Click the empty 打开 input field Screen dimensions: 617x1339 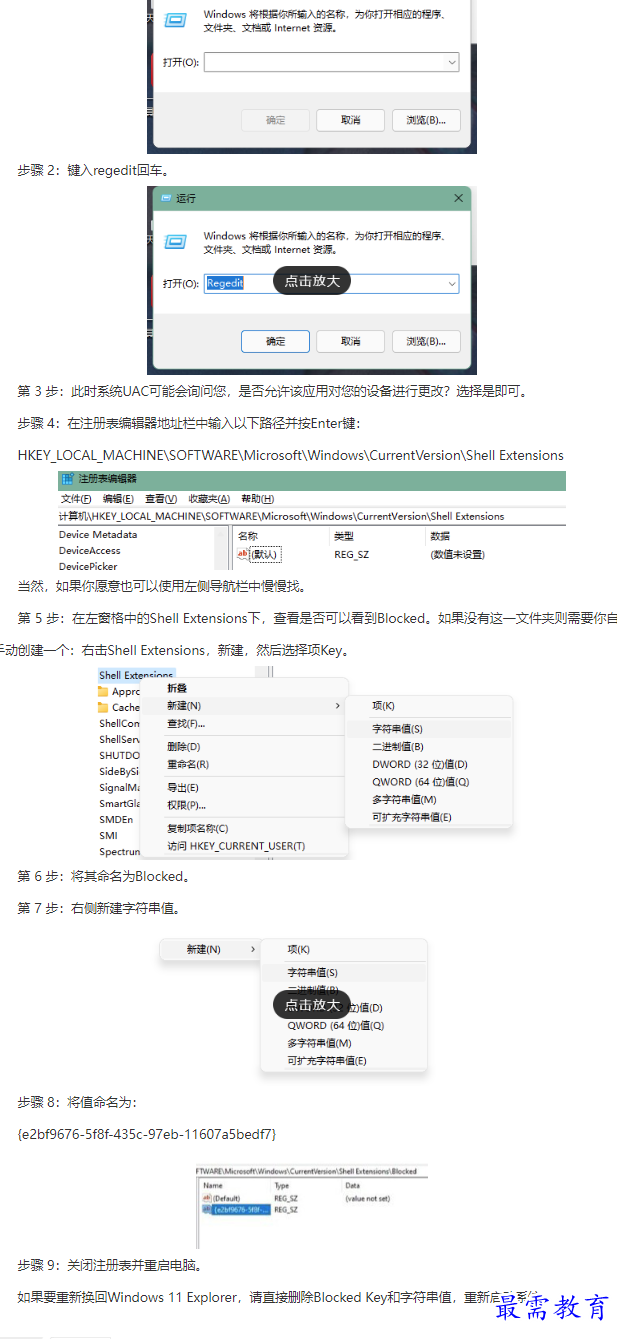tap(332, 62)
